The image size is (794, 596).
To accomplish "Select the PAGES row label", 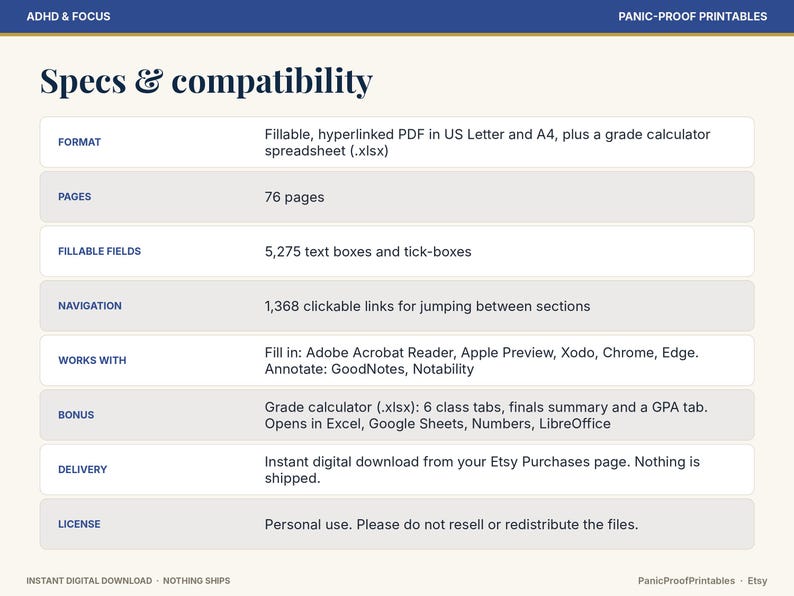I will point(74,196).
